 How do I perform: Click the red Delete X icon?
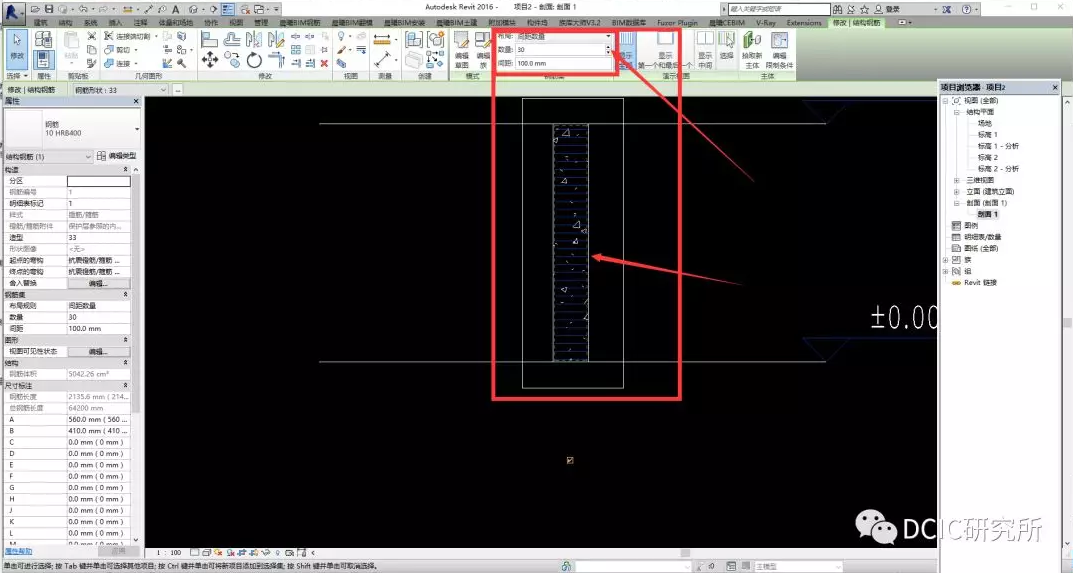coord(324,63)
